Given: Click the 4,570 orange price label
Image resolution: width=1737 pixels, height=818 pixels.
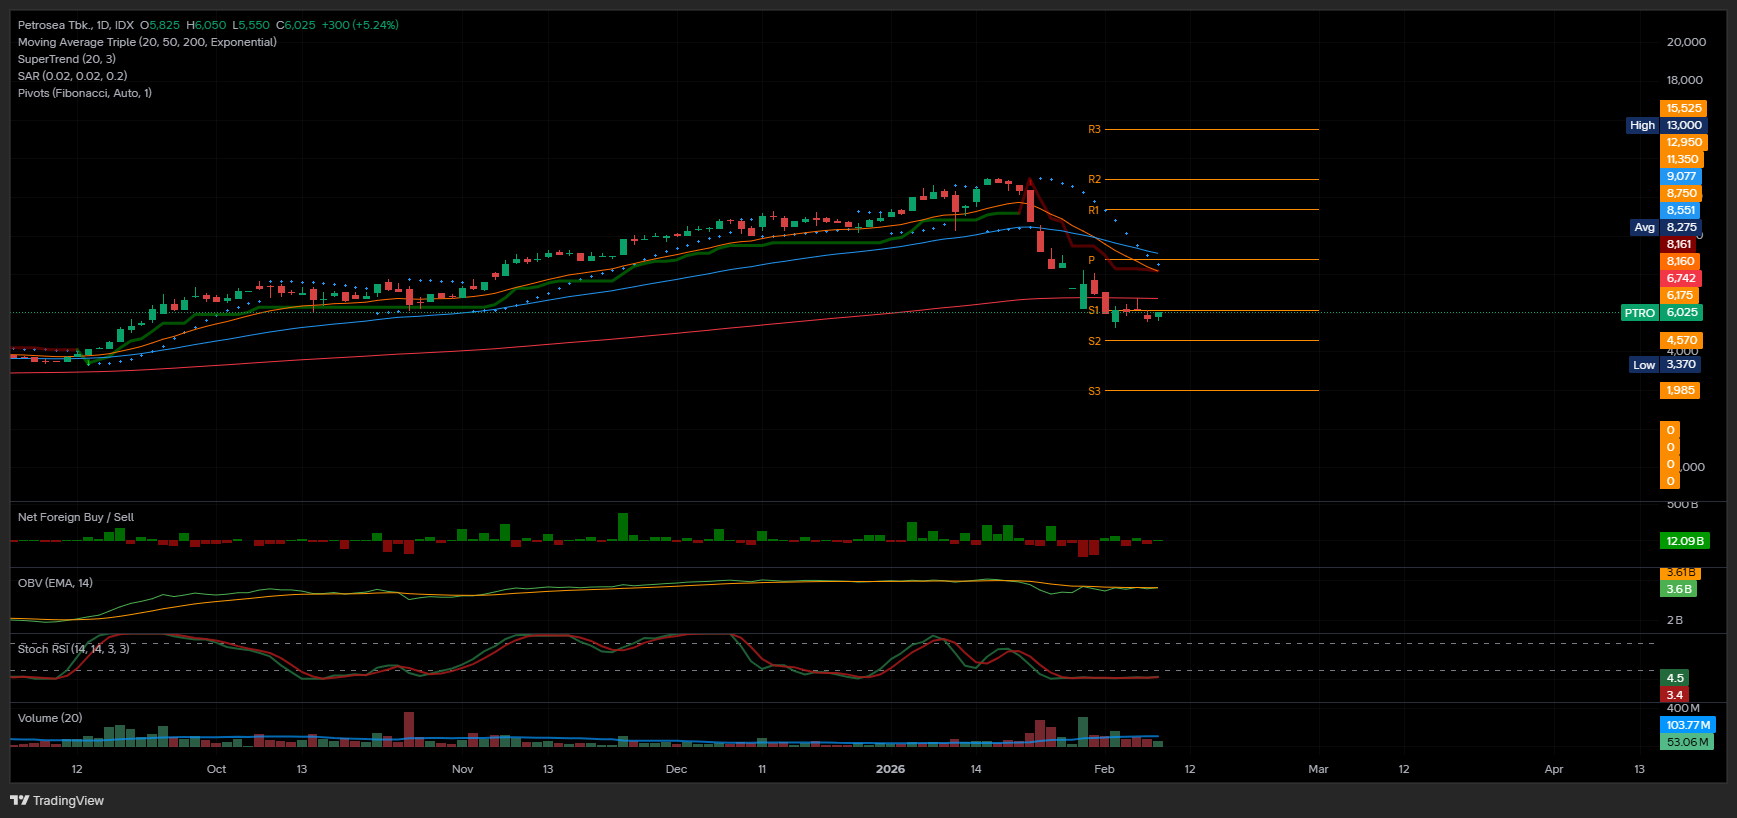Looking at the screenshot, I should click(1681, 340).
